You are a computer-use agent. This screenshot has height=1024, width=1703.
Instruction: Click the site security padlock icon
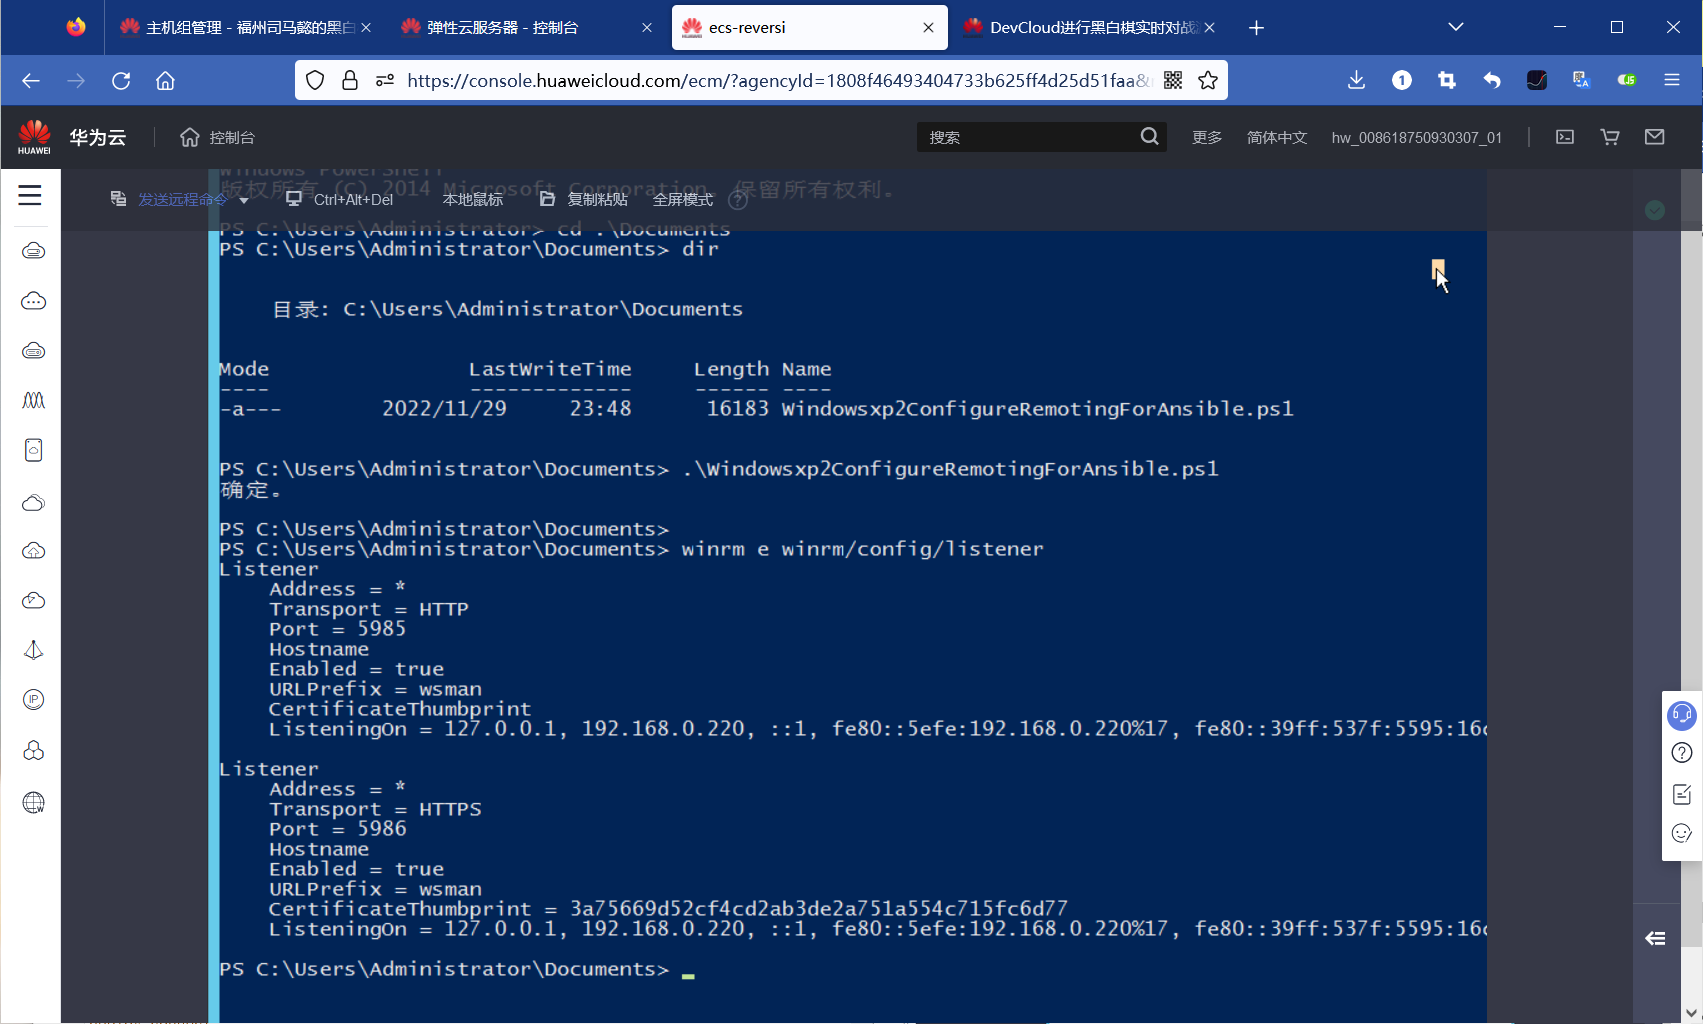(350, 80)
